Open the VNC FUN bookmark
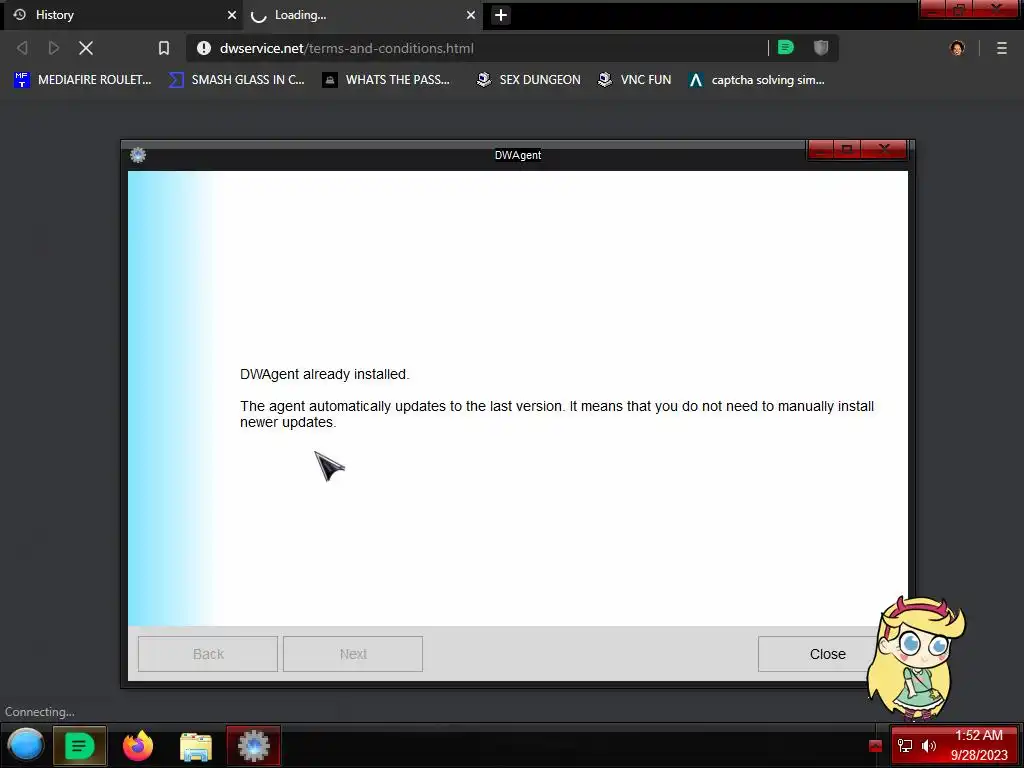The image size is (1024, 768). [634, 80]
